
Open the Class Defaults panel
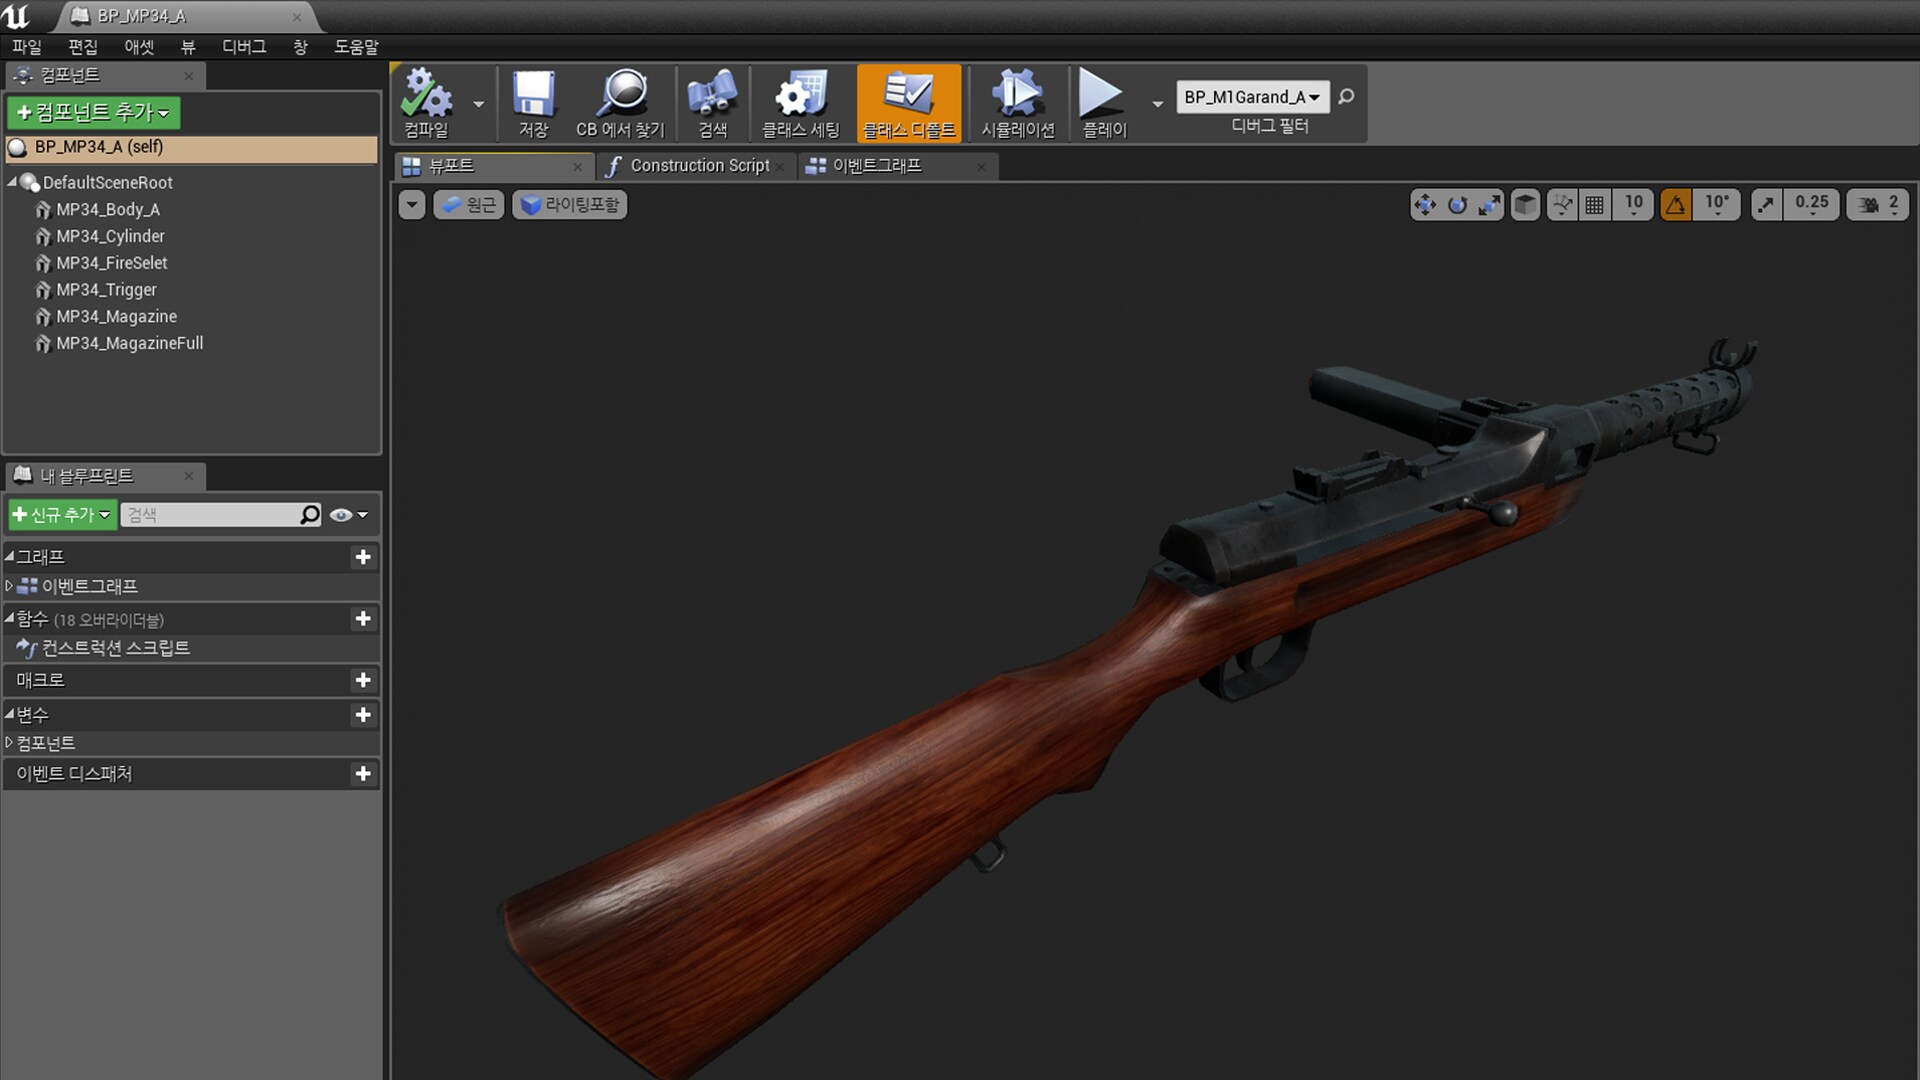[x=908, y=100]
